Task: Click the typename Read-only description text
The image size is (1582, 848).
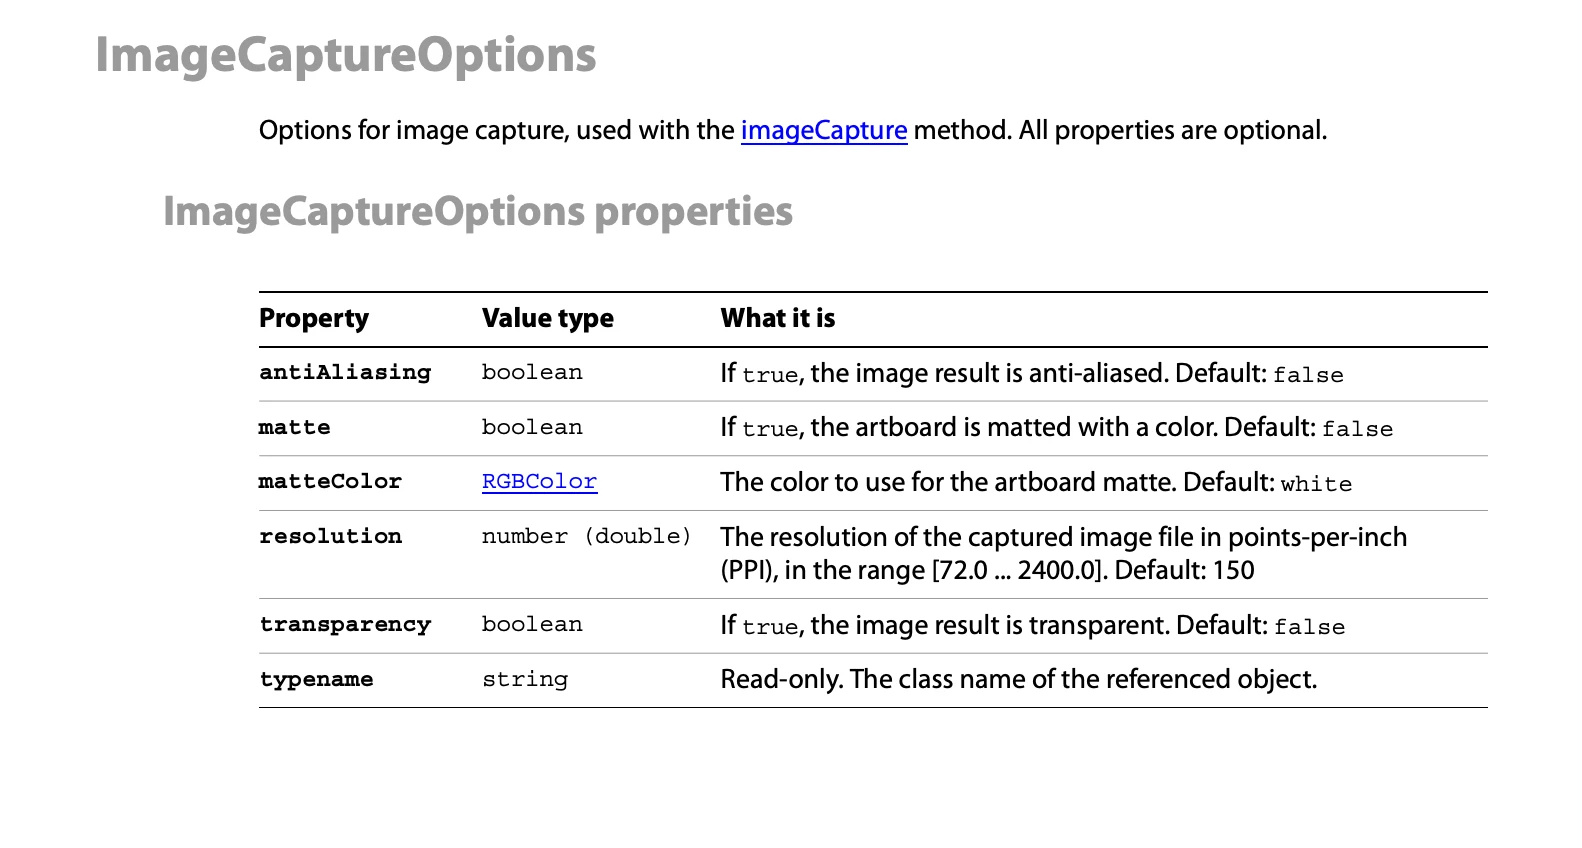Action: pyautogui.click(x=1018, y=680)
